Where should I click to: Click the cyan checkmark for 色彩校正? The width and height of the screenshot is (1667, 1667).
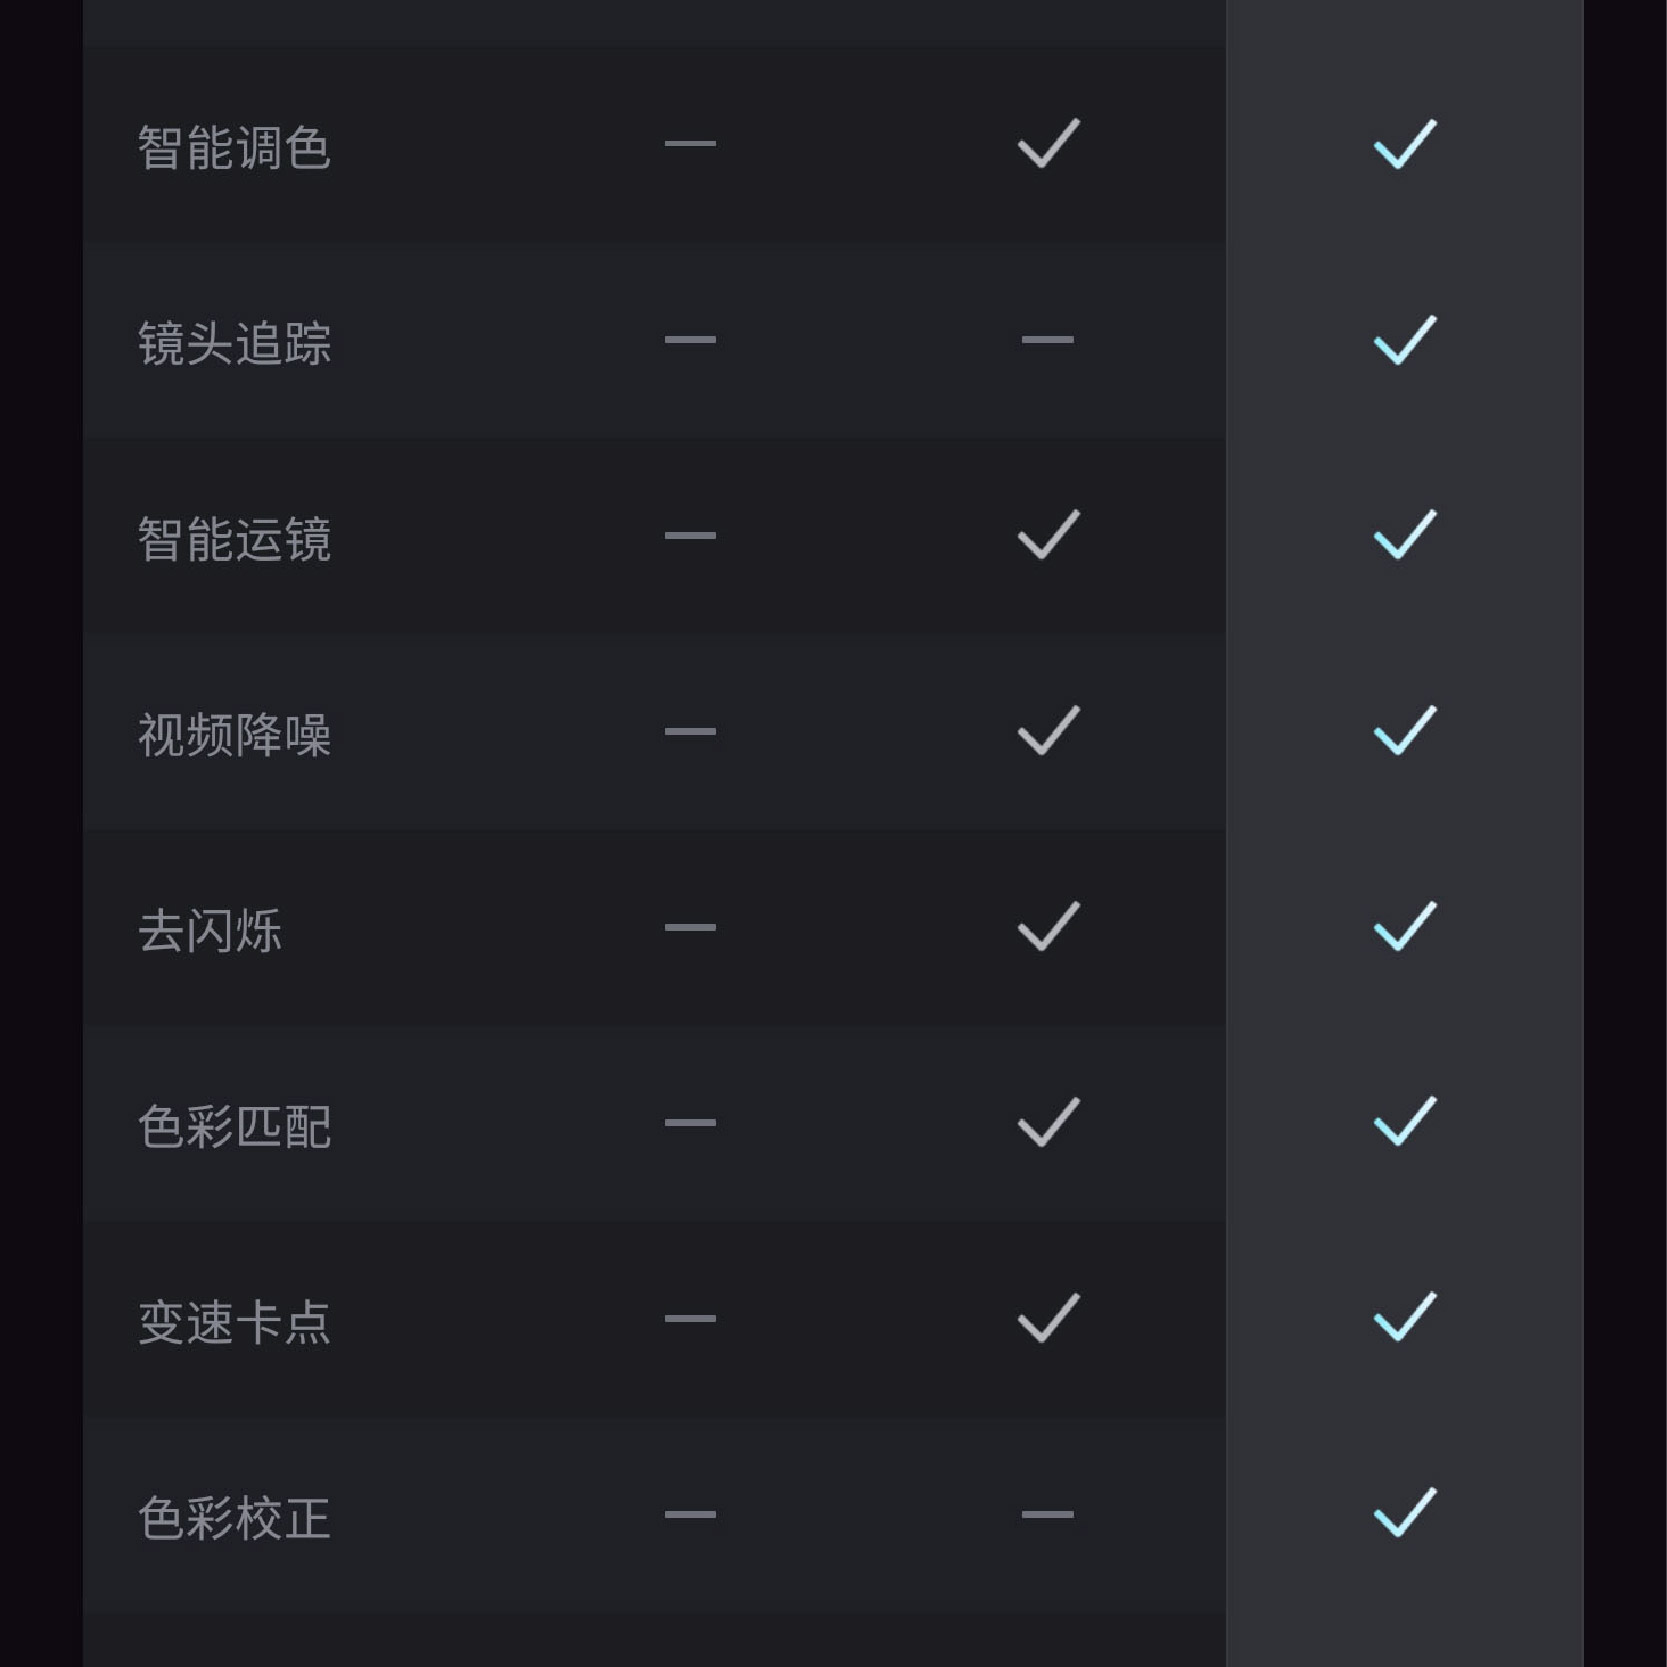(x=1404, y=1513)
